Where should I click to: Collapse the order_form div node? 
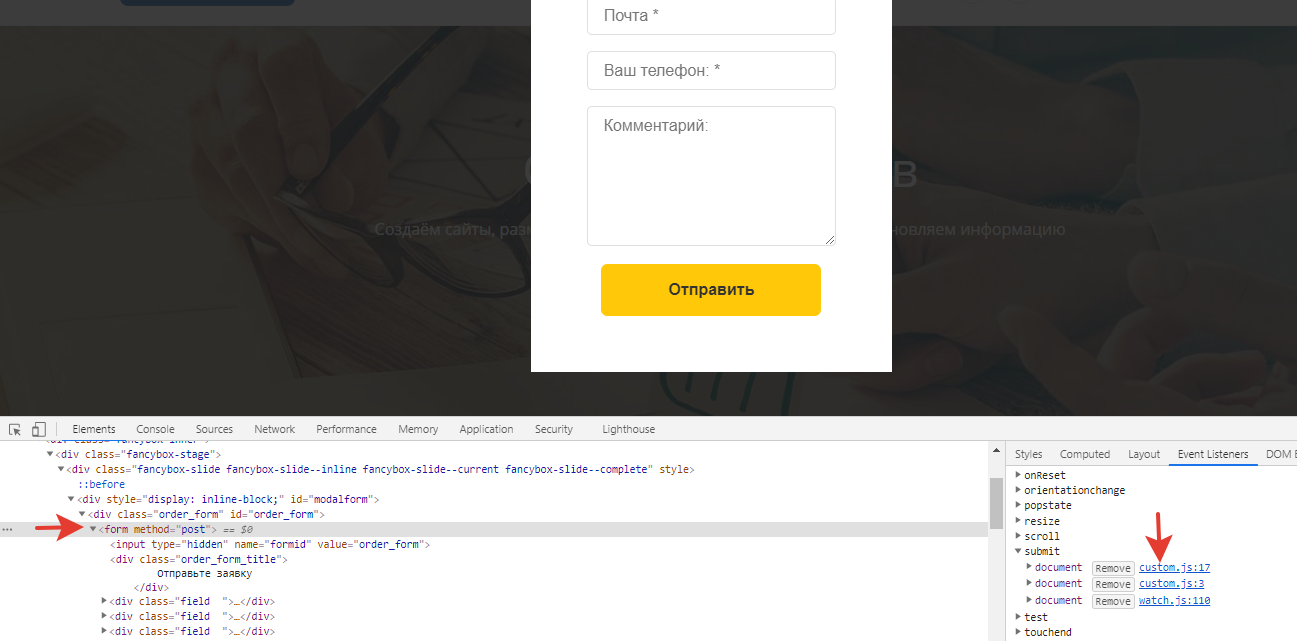click(84, 514)
